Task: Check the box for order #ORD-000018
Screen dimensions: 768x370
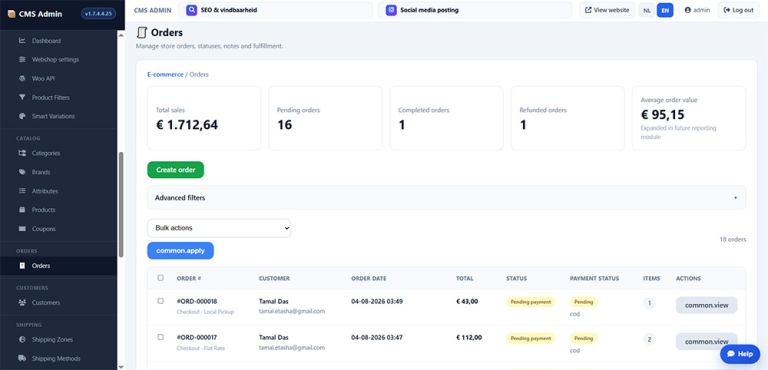Action: click(x=161, y=301)
